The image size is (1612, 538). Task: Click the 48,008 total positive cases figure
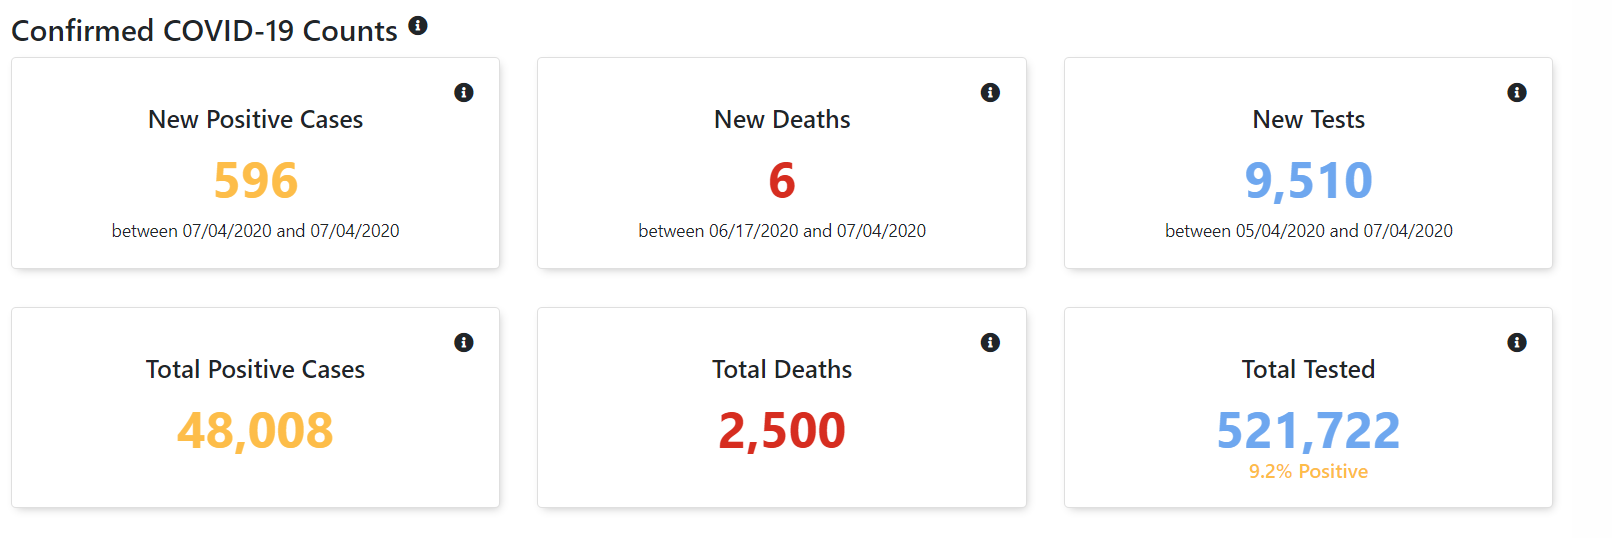tap(255, 431)
